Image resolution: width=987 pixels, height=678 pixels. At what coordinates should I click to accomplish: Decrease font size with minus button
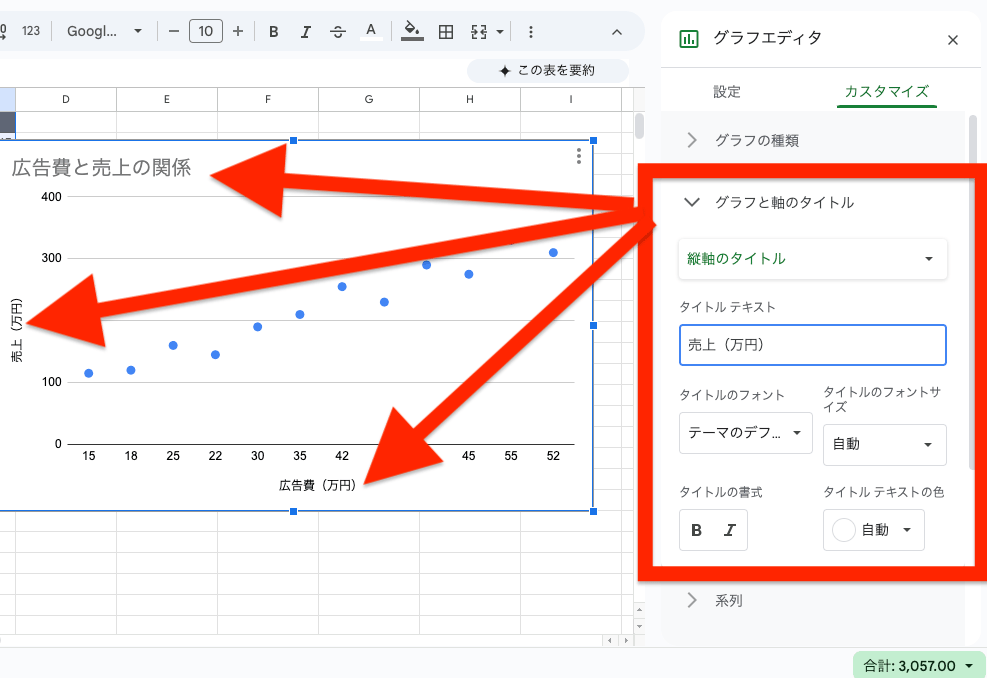pos(174,31)
